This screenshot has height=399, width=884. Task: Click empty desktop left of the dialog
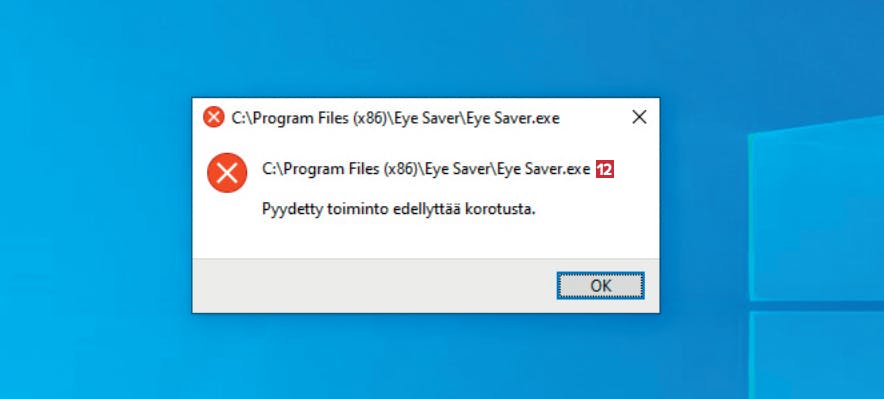click(96, 205)
